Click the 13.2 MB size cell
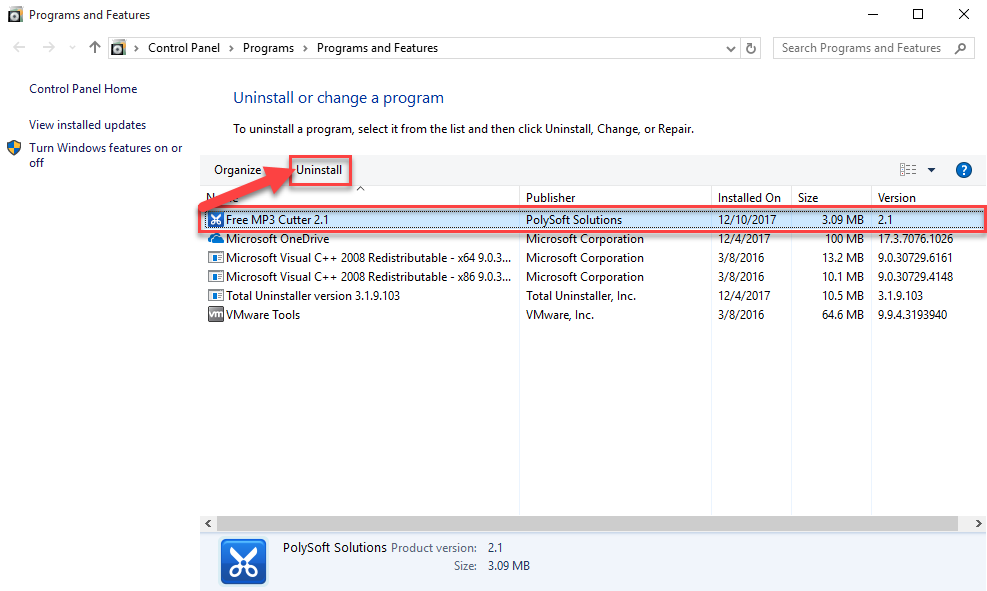Image resolution: width=987 pixels, height=591 pixels. click(x=843, y=257)
